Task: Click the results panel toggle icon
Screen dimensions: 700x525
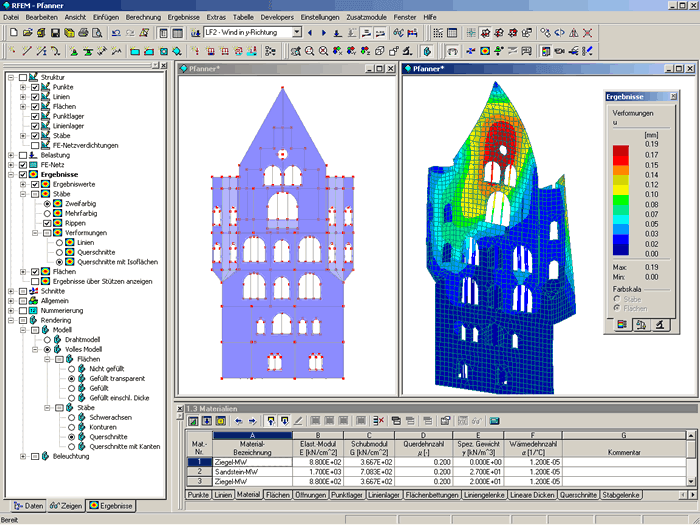Action: coord(545,51)
